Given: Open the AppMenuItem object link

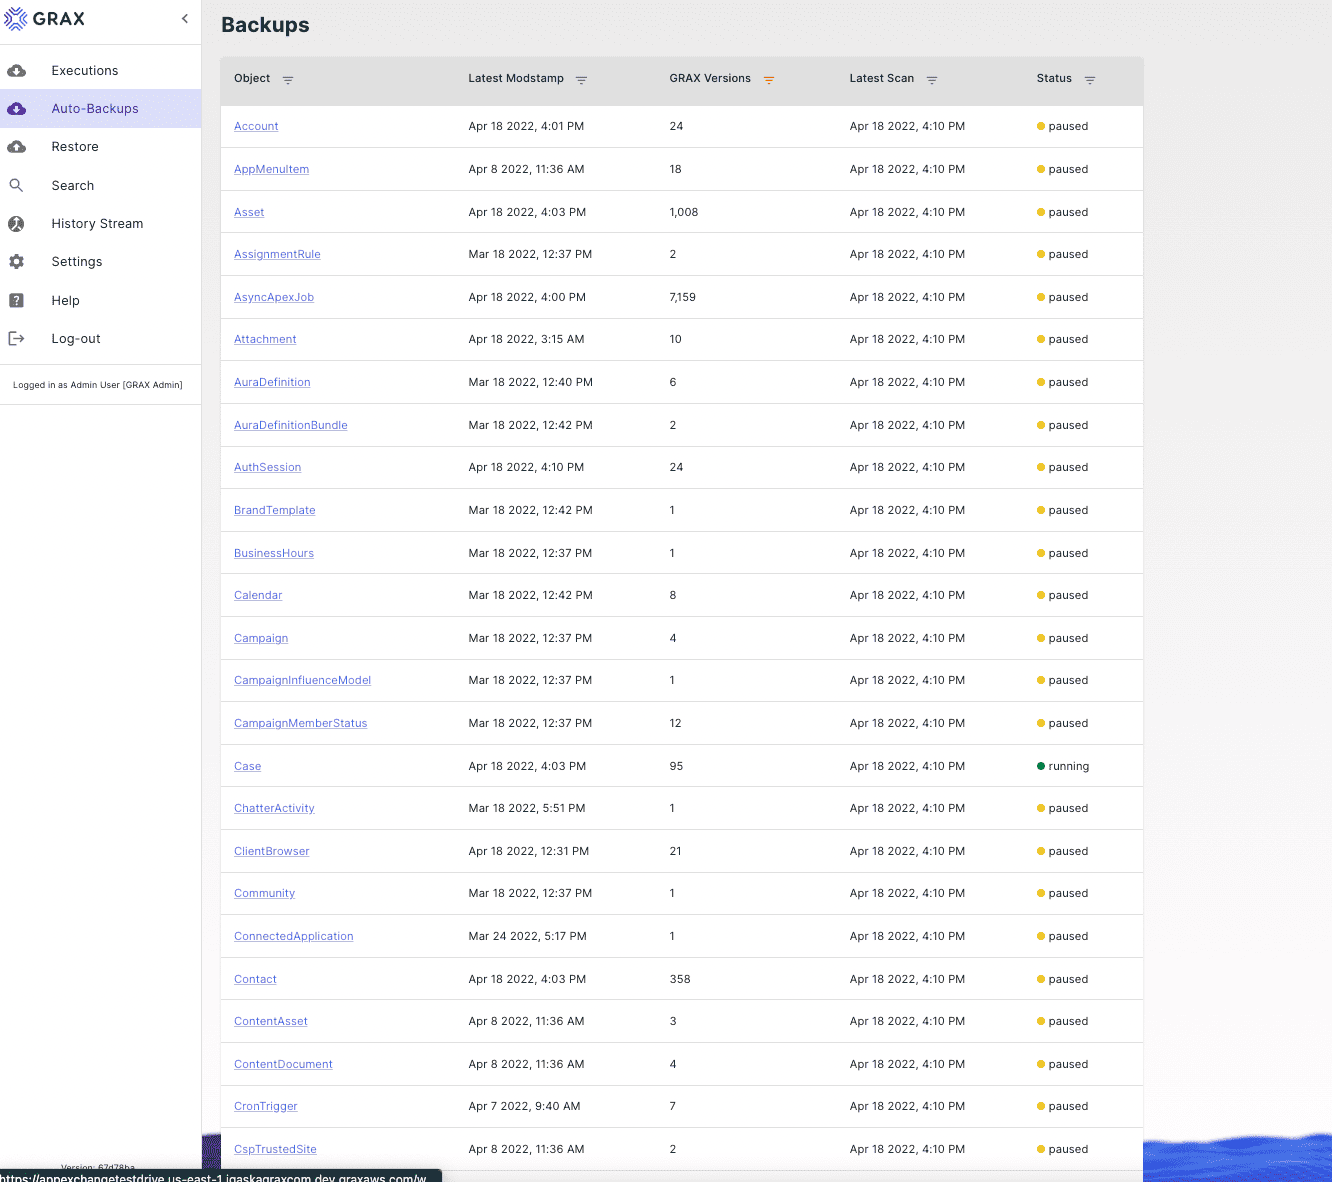Looking at the screenshot, I should 271,170.
